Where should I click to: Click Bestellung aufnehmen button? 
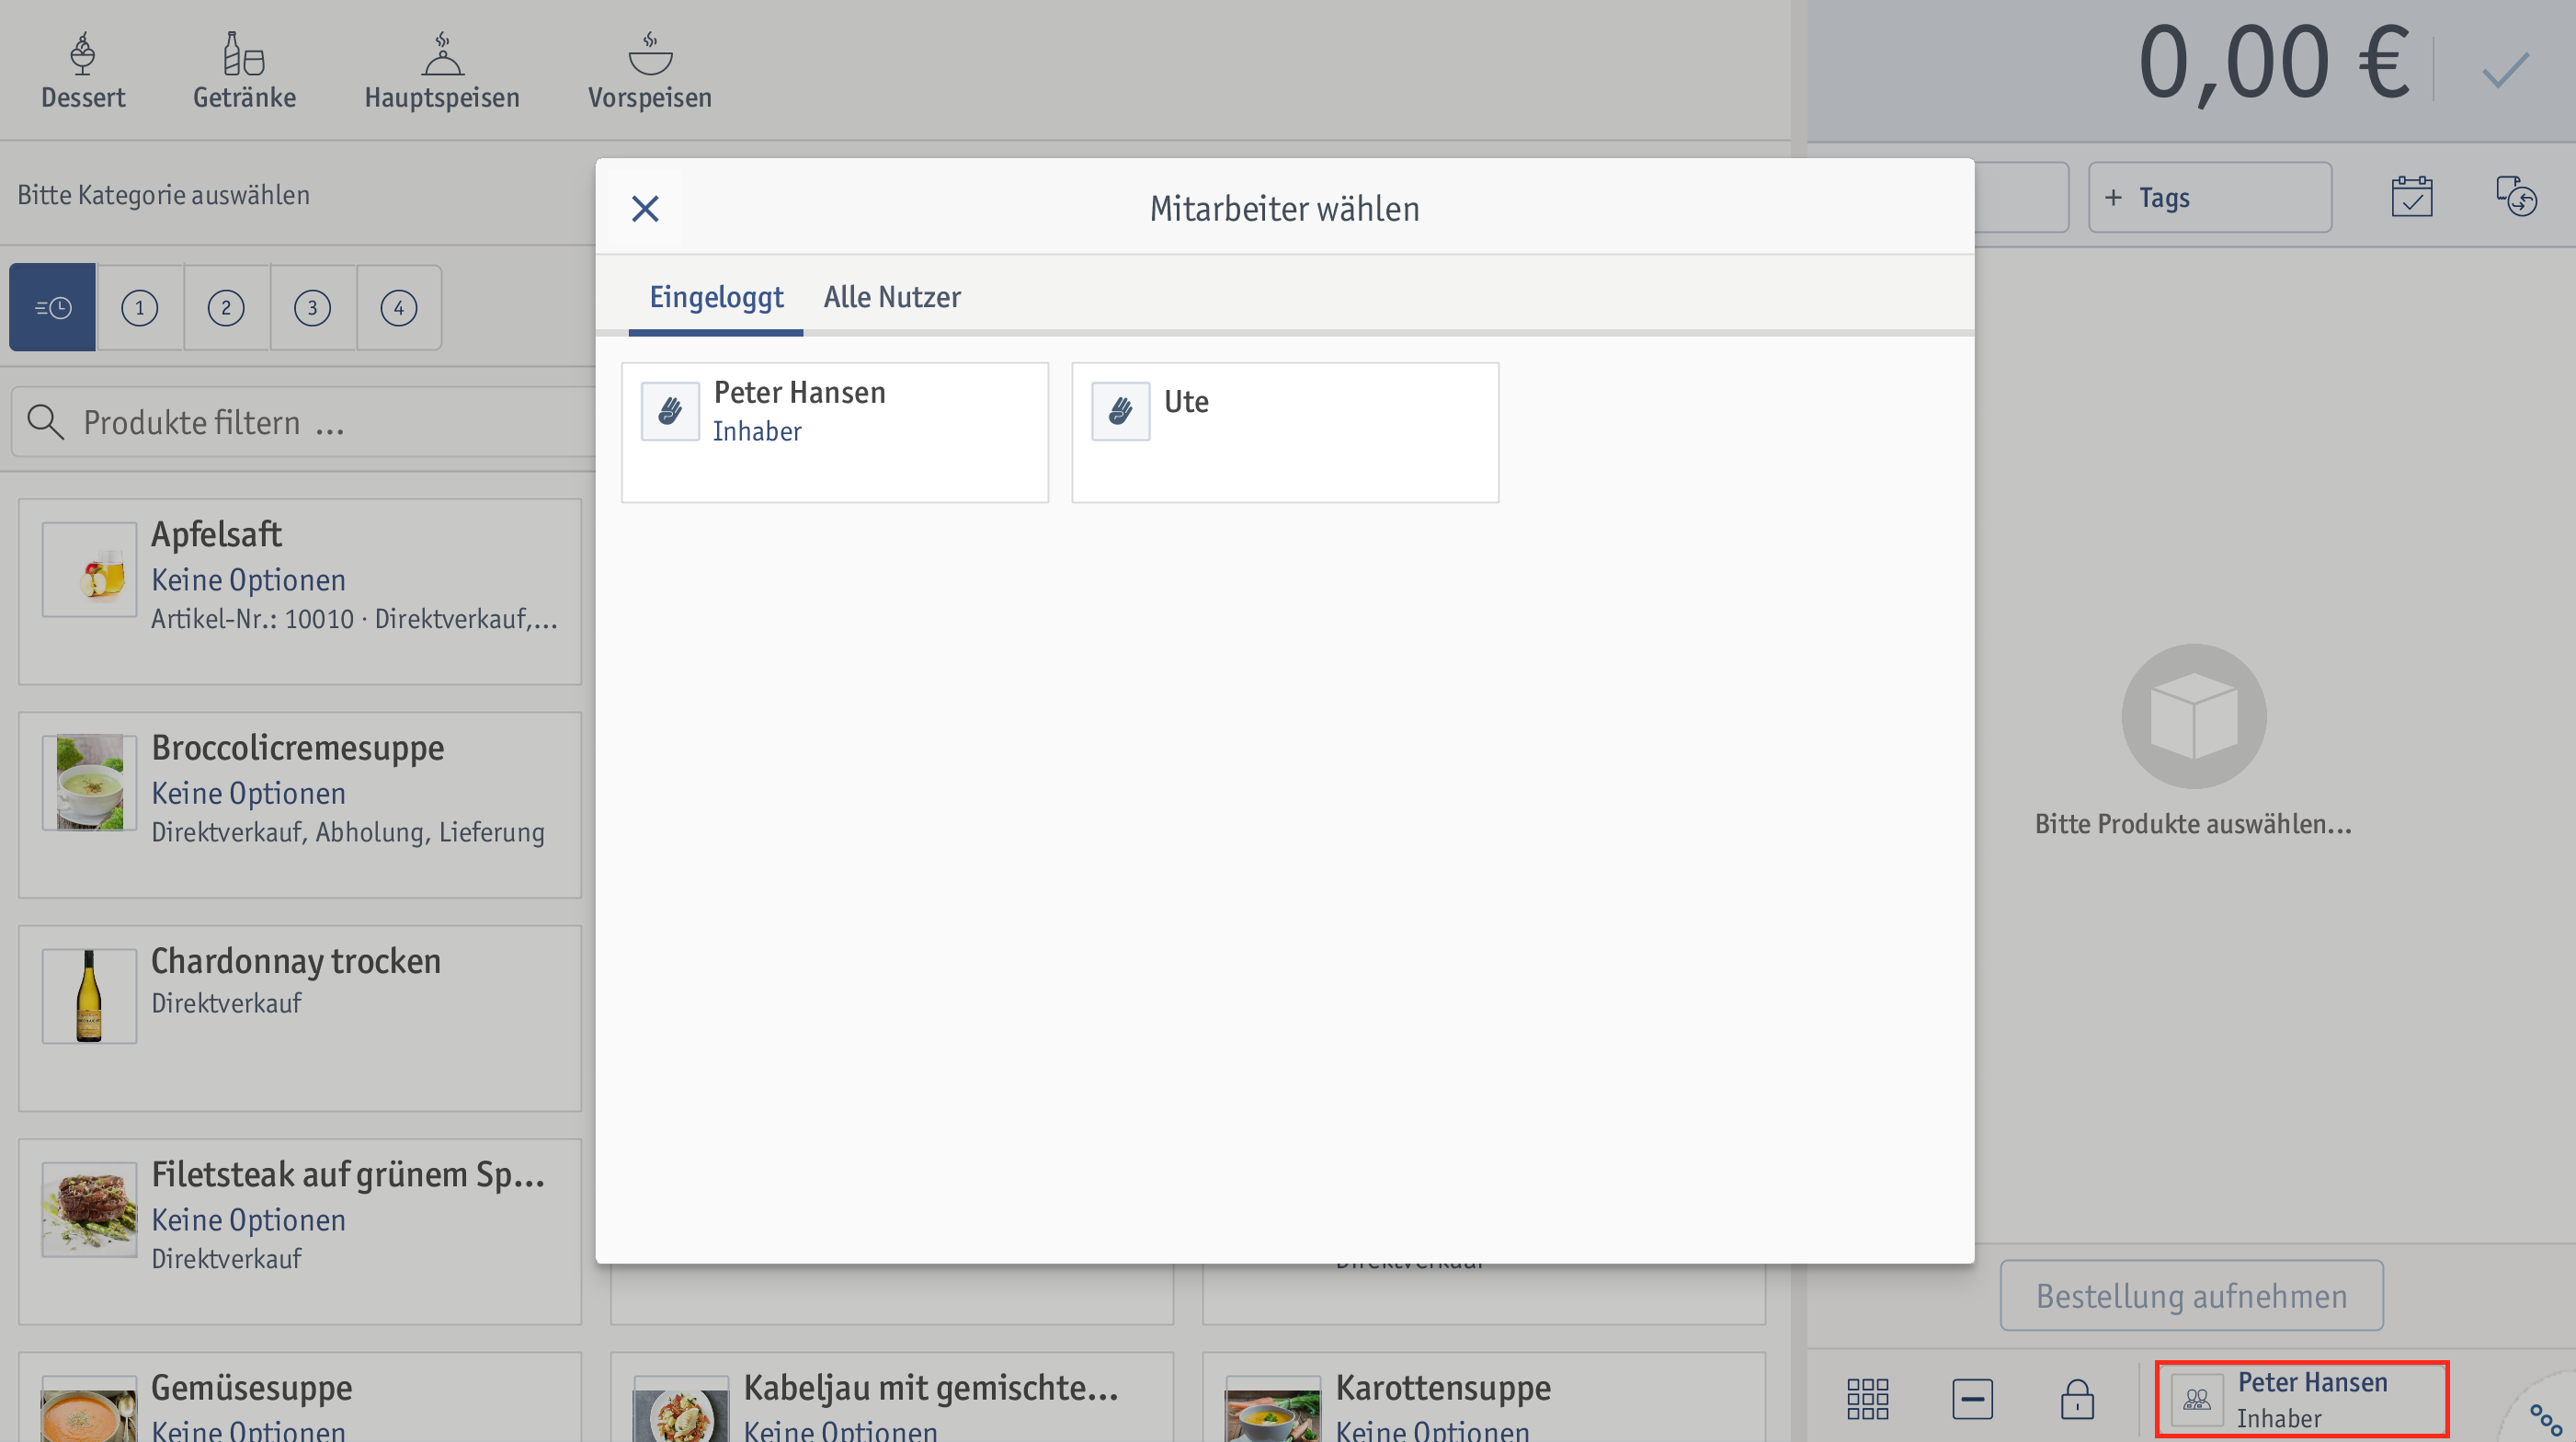point(2192,1295)
